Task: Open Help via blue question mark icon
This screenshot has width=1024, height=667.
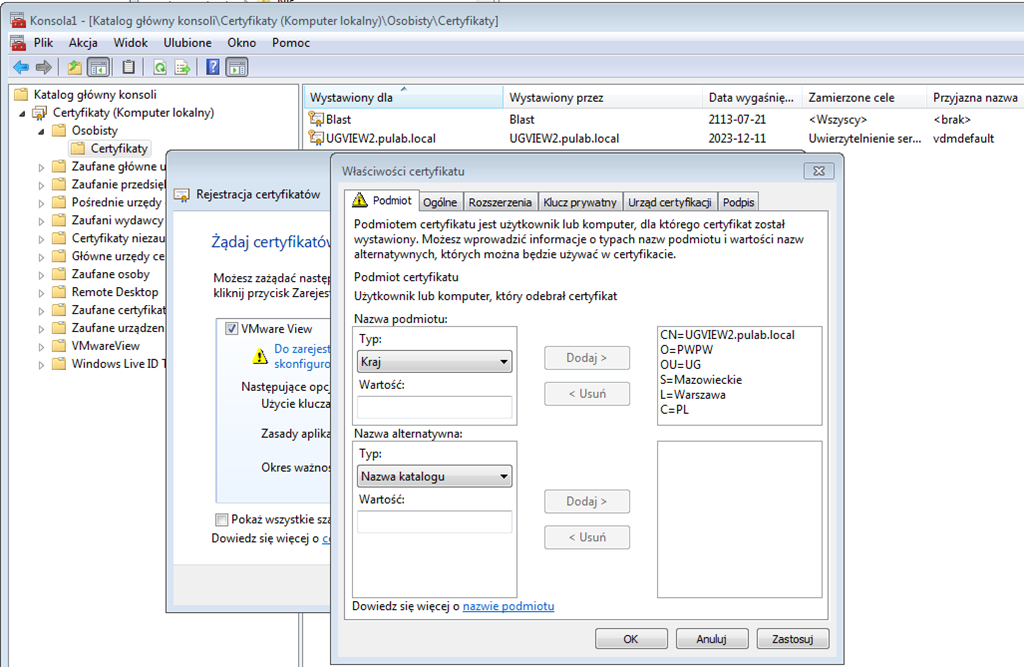Action: [213, 67]
